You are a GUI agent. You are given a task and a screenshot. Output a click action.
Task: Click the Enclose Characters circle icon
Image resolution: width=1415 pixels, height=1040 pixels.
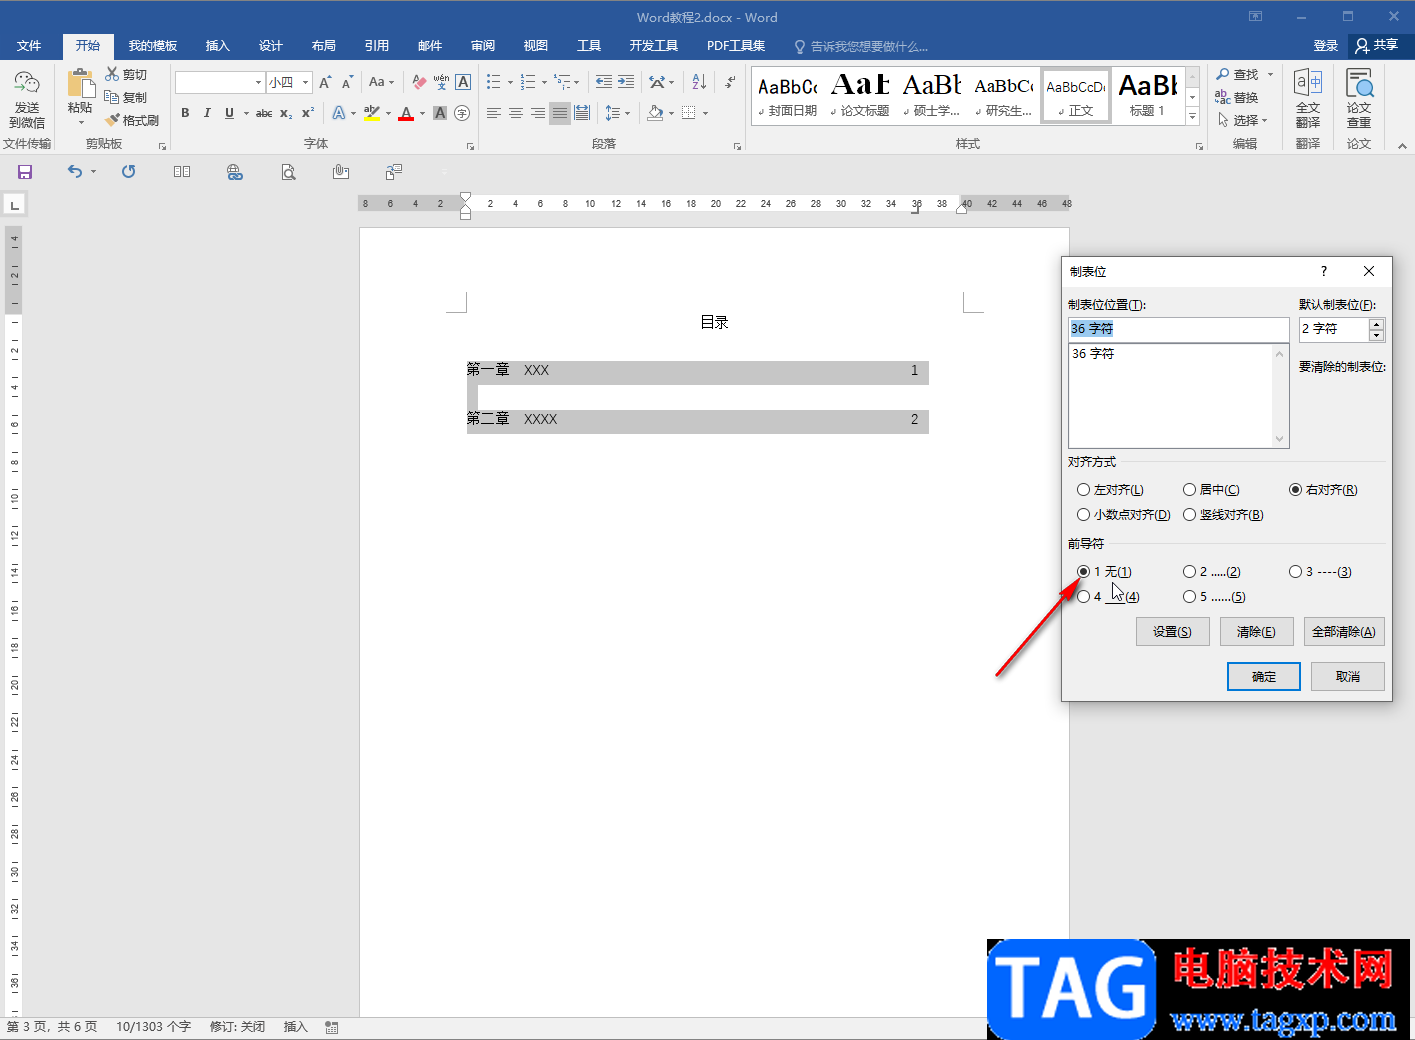click(x=462, y=113)
